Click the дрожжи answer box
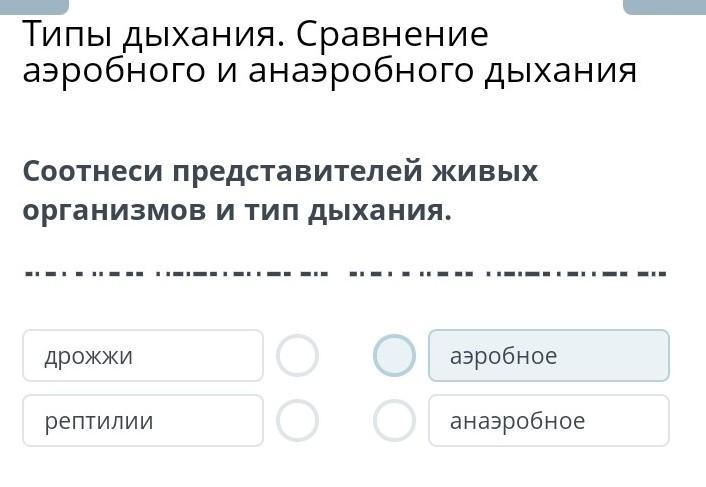706x487 pixels. click(x=143, y=356)
